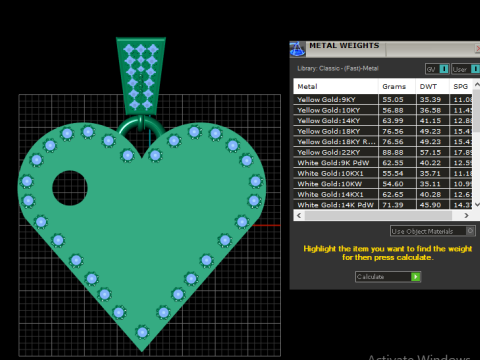Viewport: 480px width, 360px height.
Task: Select the Yellow Gold:18KY R... row
Action: pyautogui.click(x=383, y=142)
